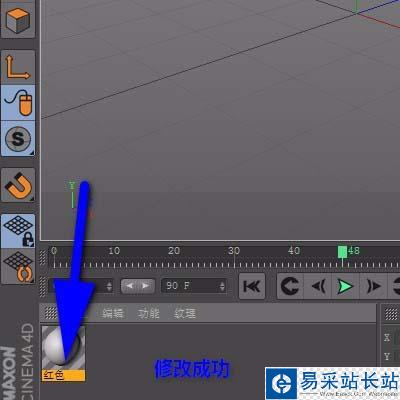Click frame 10 on the timeline ruler
This screenshot has width=400, height=400.
(114, 251)
